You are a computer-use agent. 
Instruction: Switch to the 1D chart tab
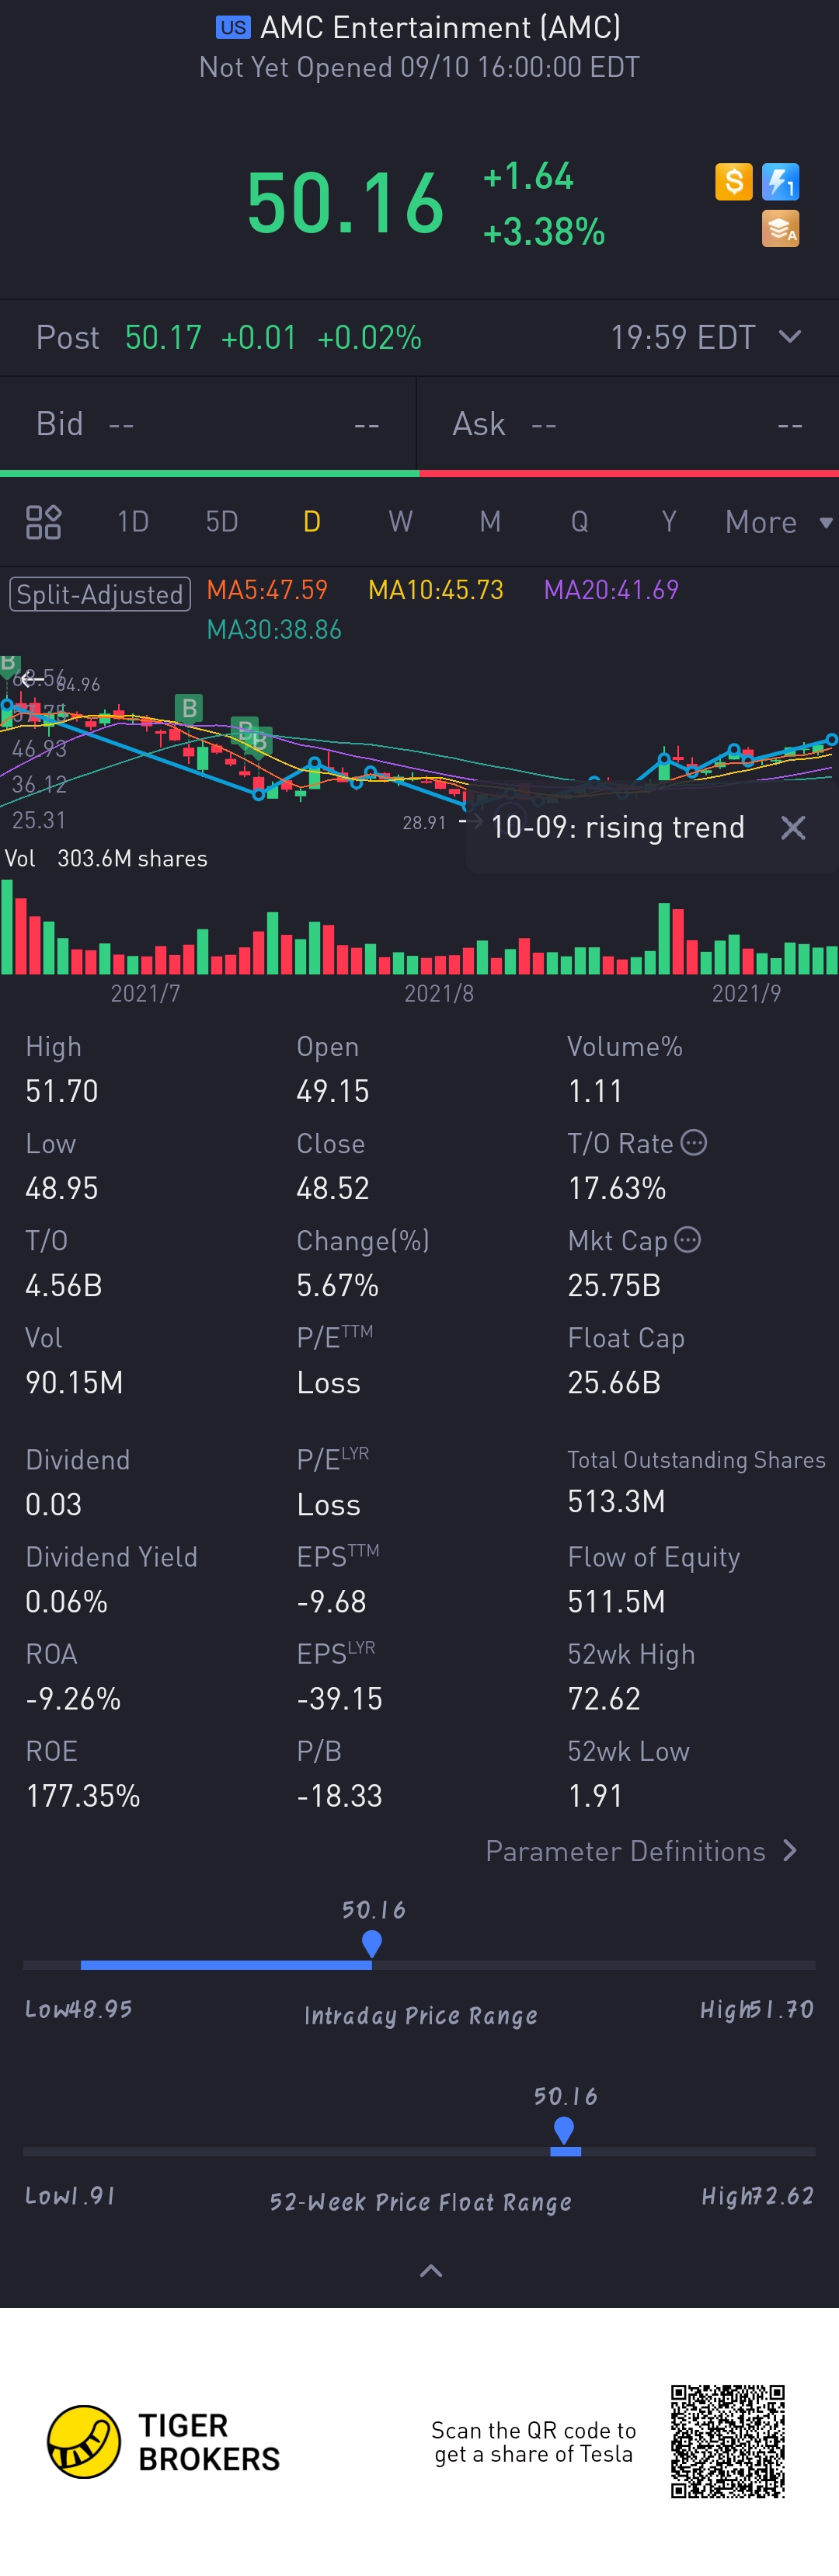133,521
